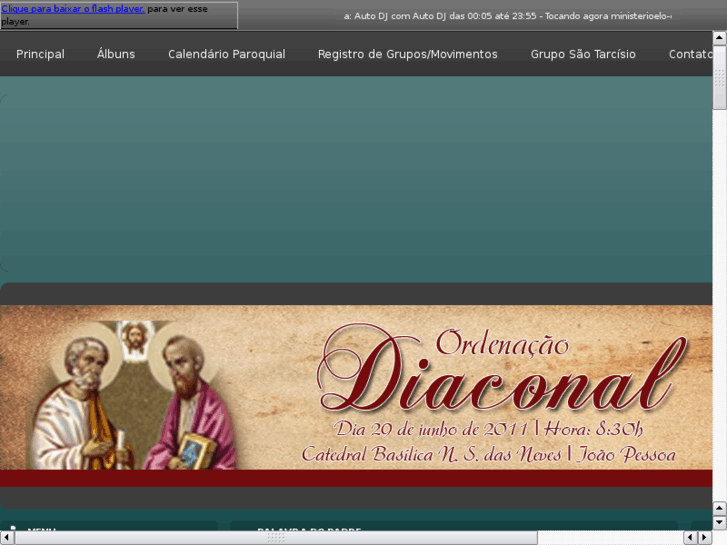Click the vertical scrollbar up arrow

(x=719, y=38)
